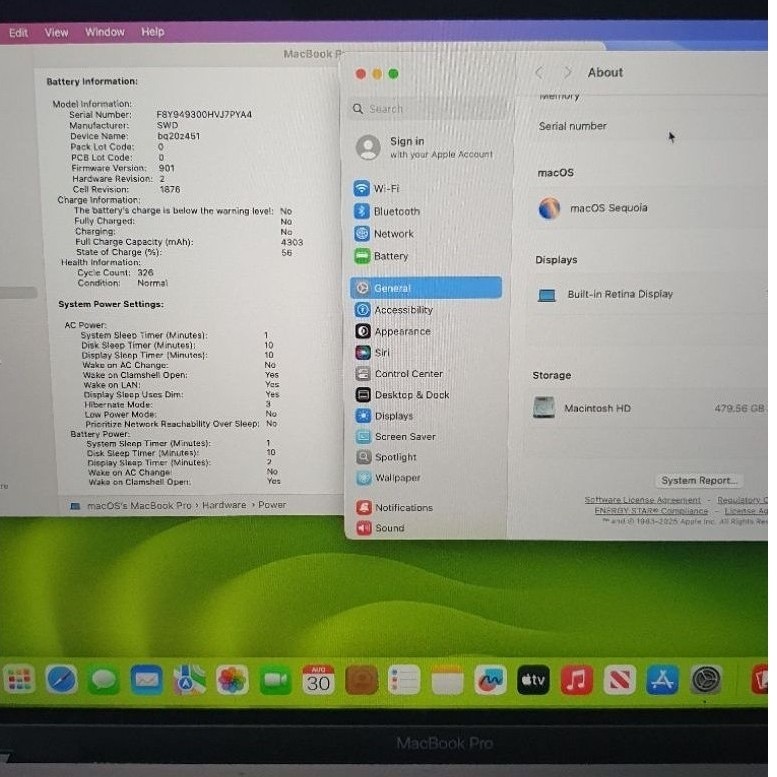Open Mail from the Dock
The width and height of the screenshot is (777, 777).
pyautogui.click(x=147, y=679)
